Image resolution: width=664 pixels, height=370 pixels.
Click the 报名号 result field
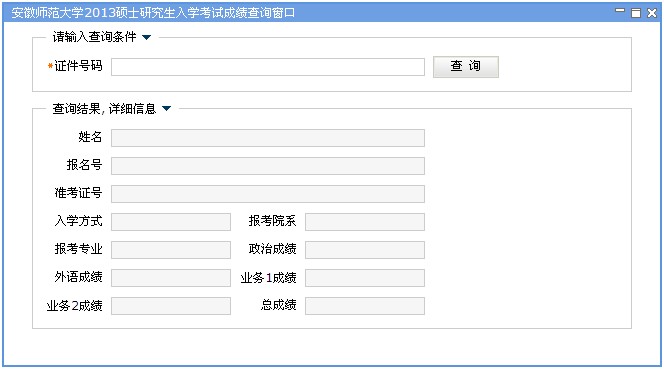click(x=268, y=166)
